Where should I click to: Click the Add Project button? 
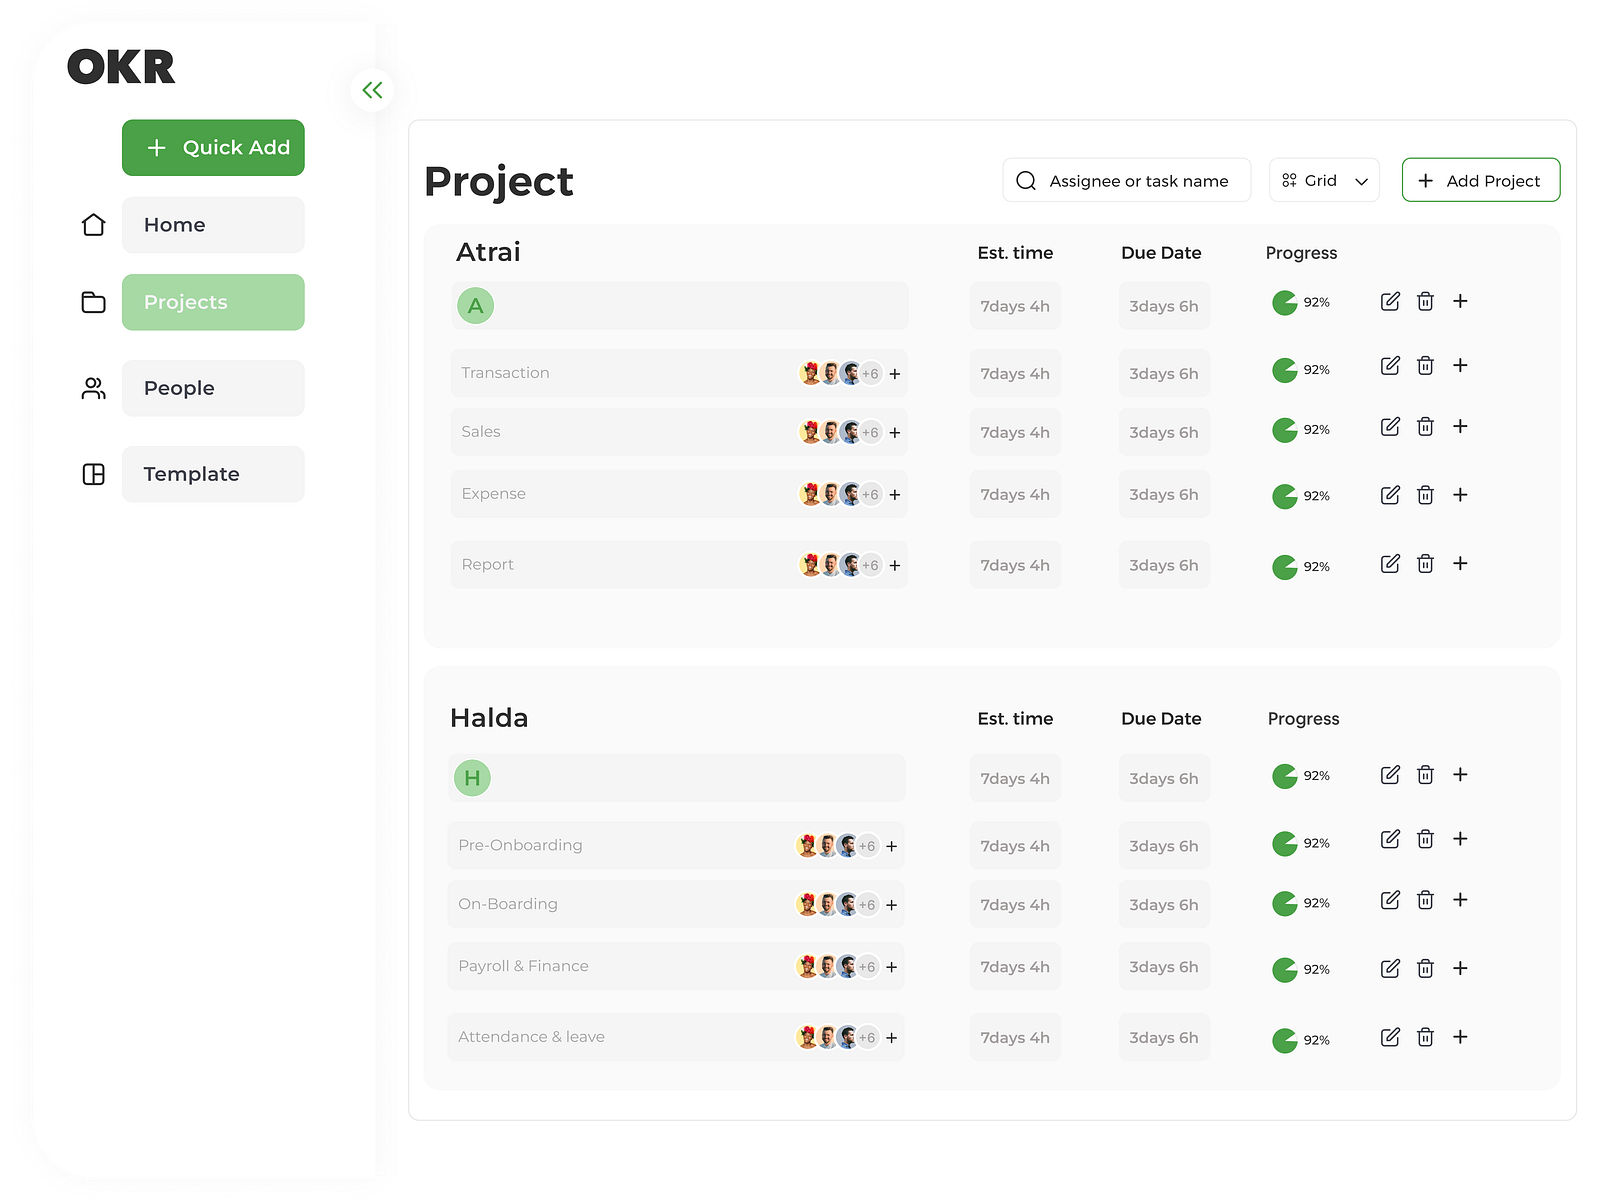[1480, 180]
